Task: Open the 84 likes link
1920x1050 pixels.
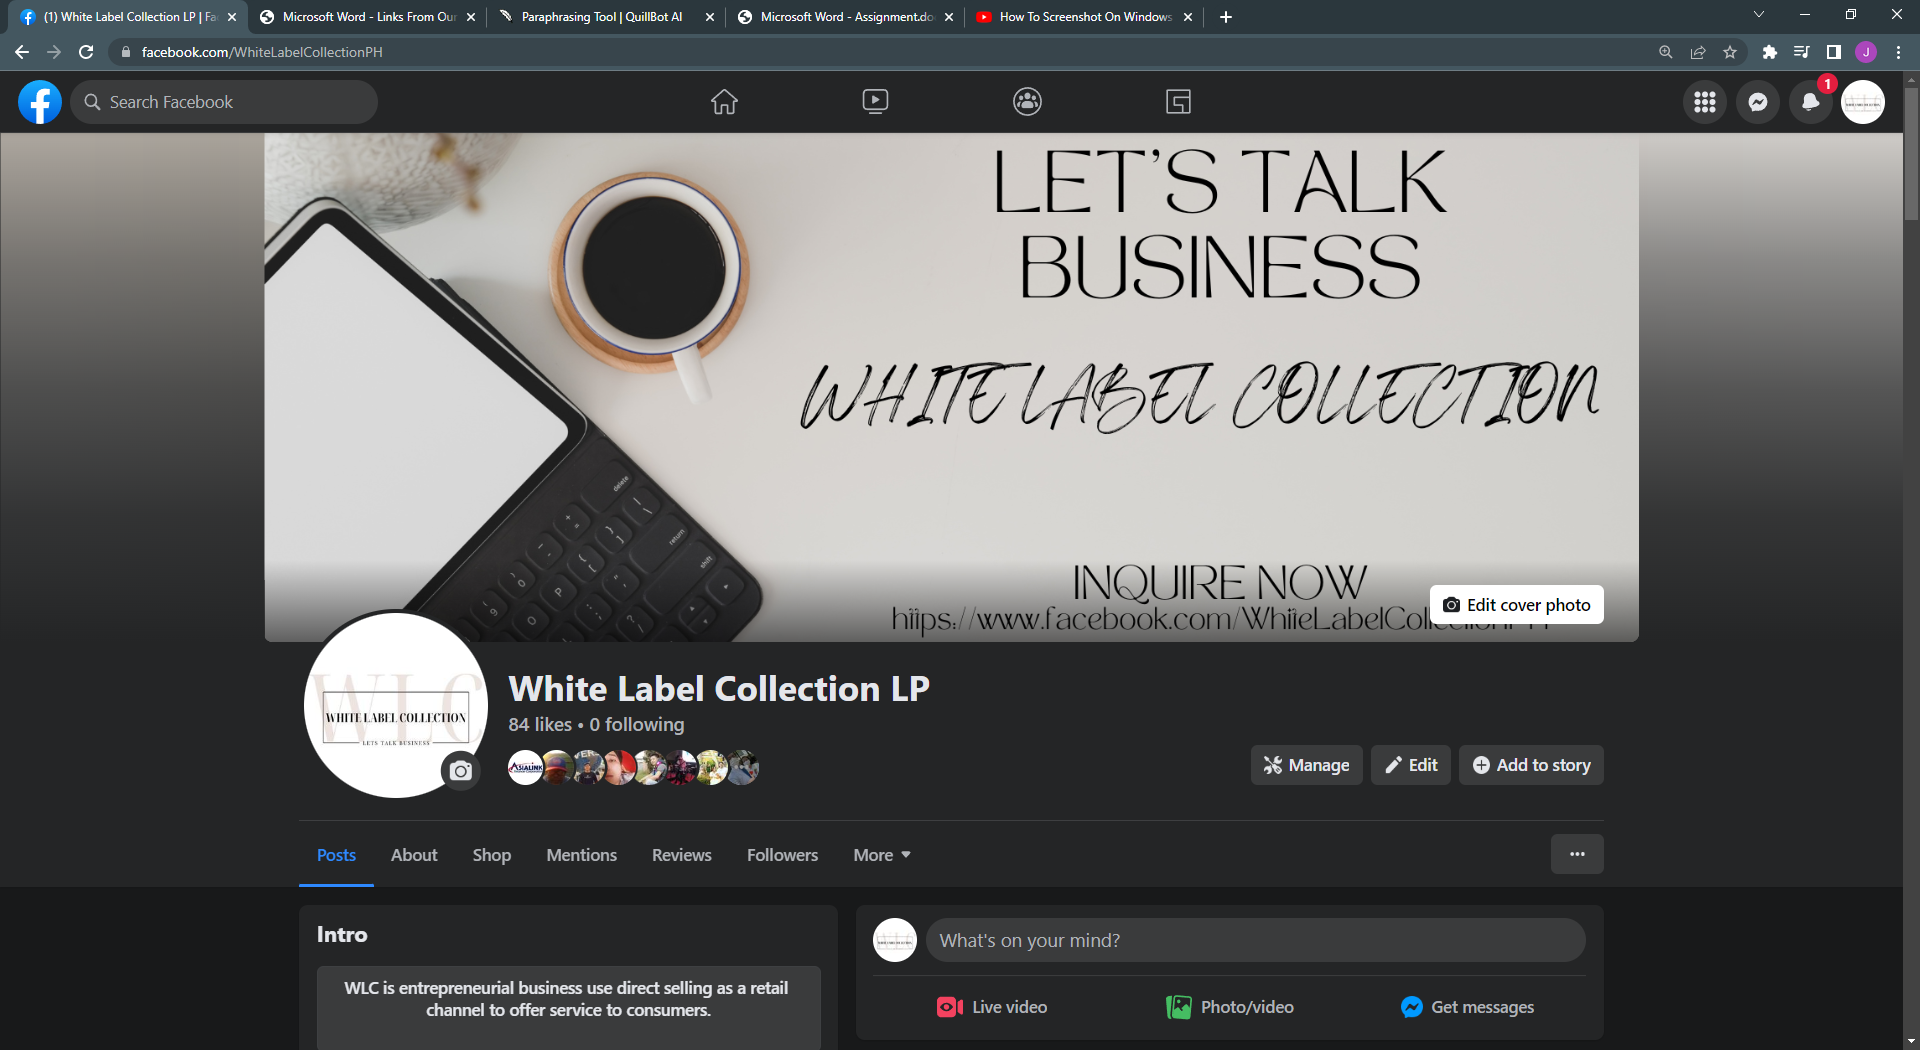Action: tap(540, 724)
